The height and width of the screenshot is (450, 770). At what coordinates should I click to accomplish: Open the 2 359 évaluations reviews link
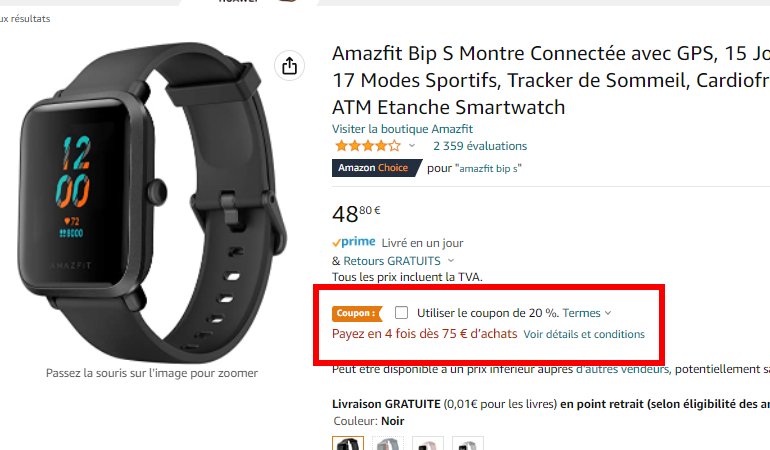tap(480, 146)
